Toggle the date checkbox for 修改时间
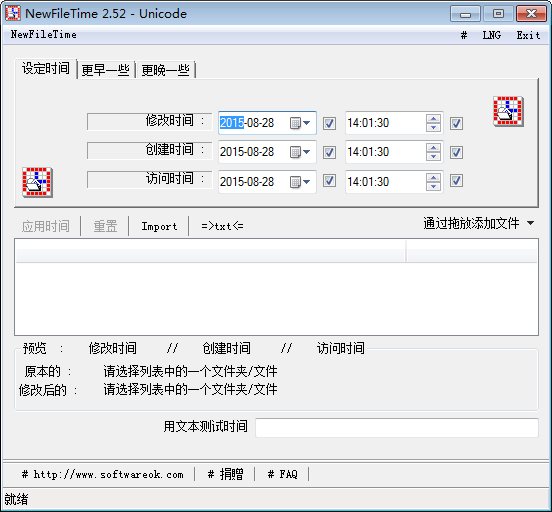Image resolution: width=552 pixels, height=512 pixels. pos(329,123)
